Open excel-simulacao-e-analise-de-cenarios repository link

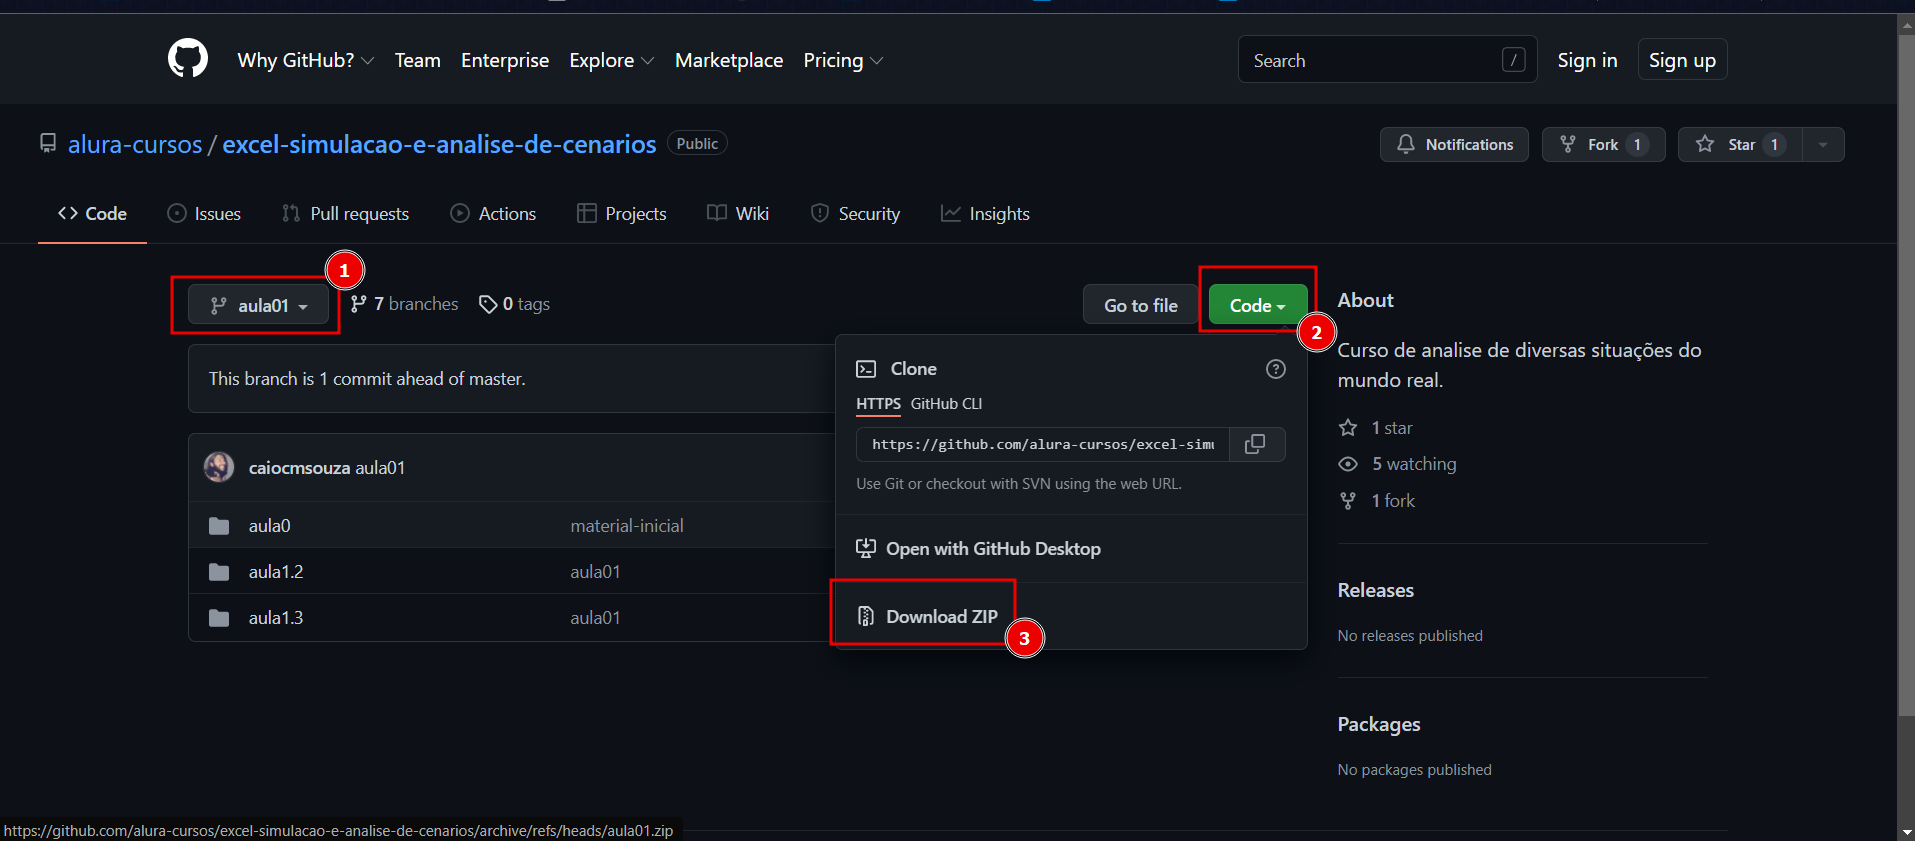[x=439, y=144]
